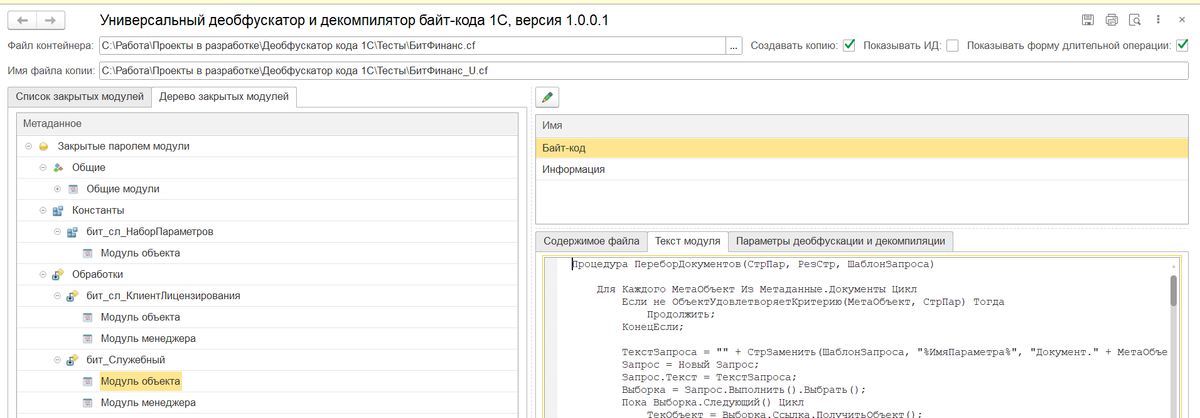Image resolution: width=1200 pixels, height=418 pixels.
Task: Collapse the Закрытые паролем модули root node
Action: tap(29, 146)
